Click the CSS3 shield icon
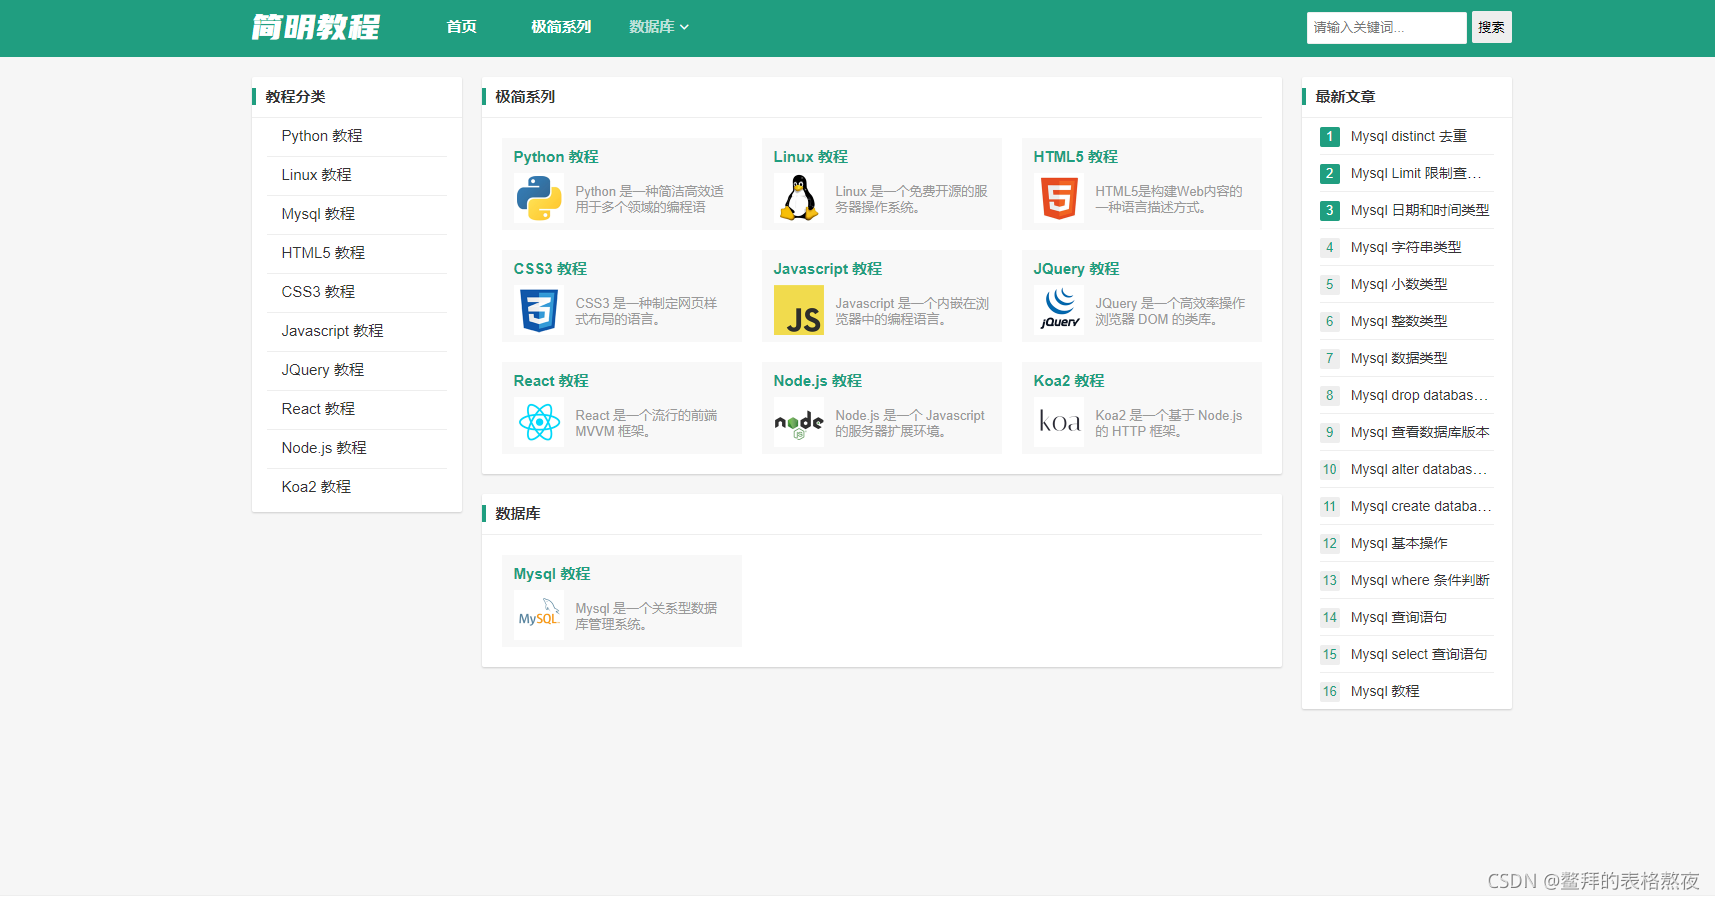1715x899 pixels. [539, 310]
